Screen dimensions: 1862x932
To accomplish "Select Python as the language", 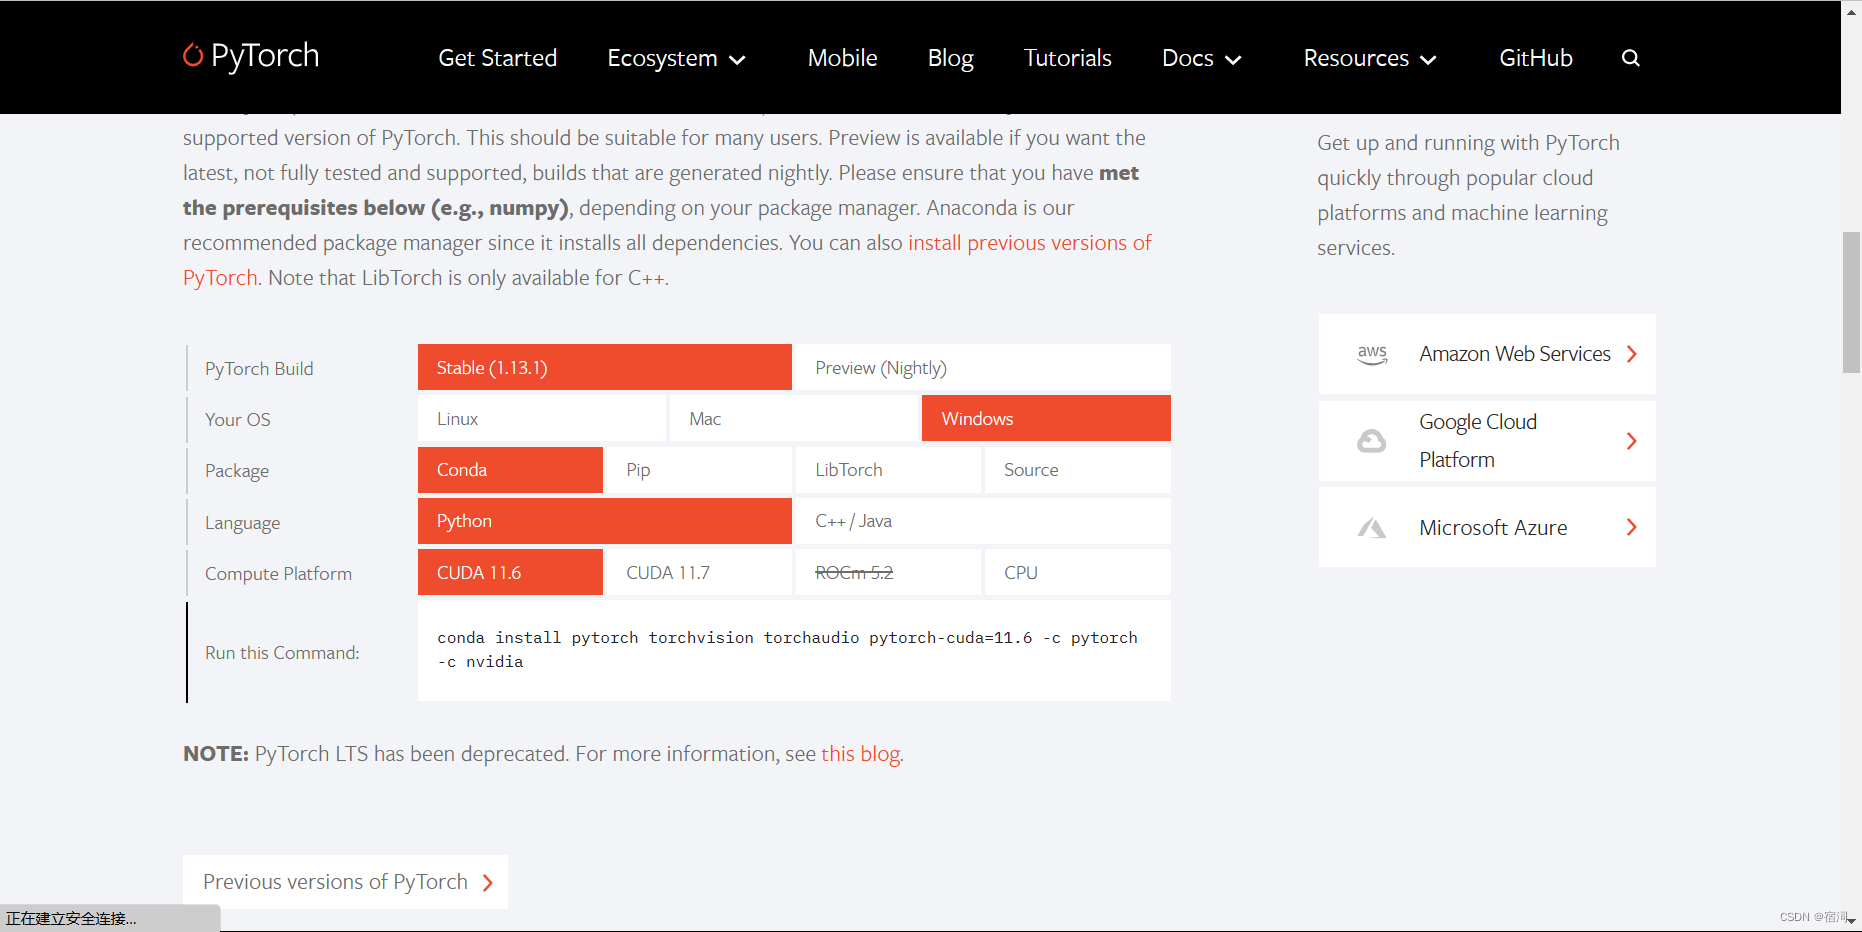I will coord(605,521).
